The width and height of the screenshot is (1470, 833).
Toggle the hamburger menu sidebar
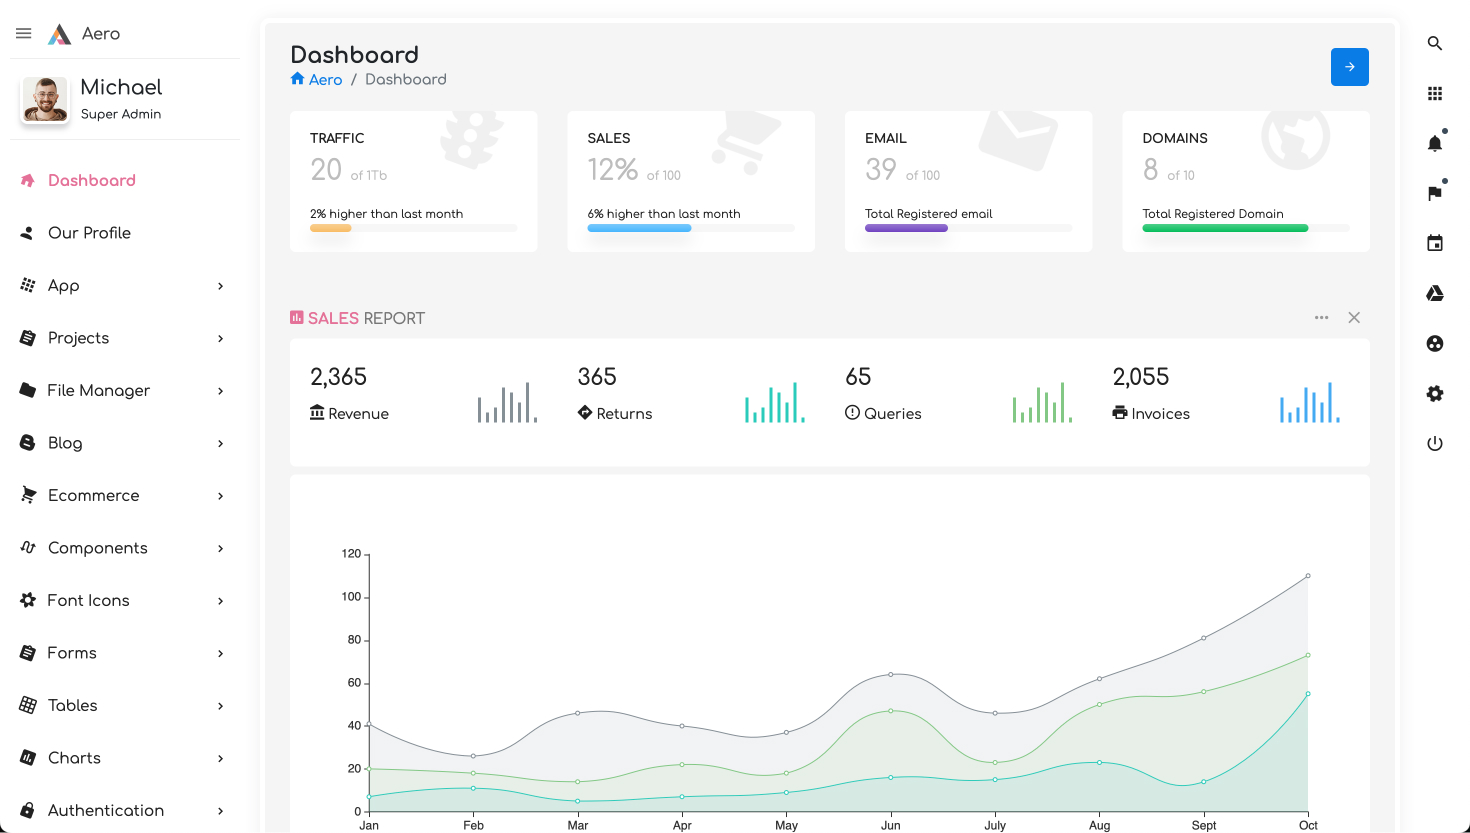(x=24, y=34)
